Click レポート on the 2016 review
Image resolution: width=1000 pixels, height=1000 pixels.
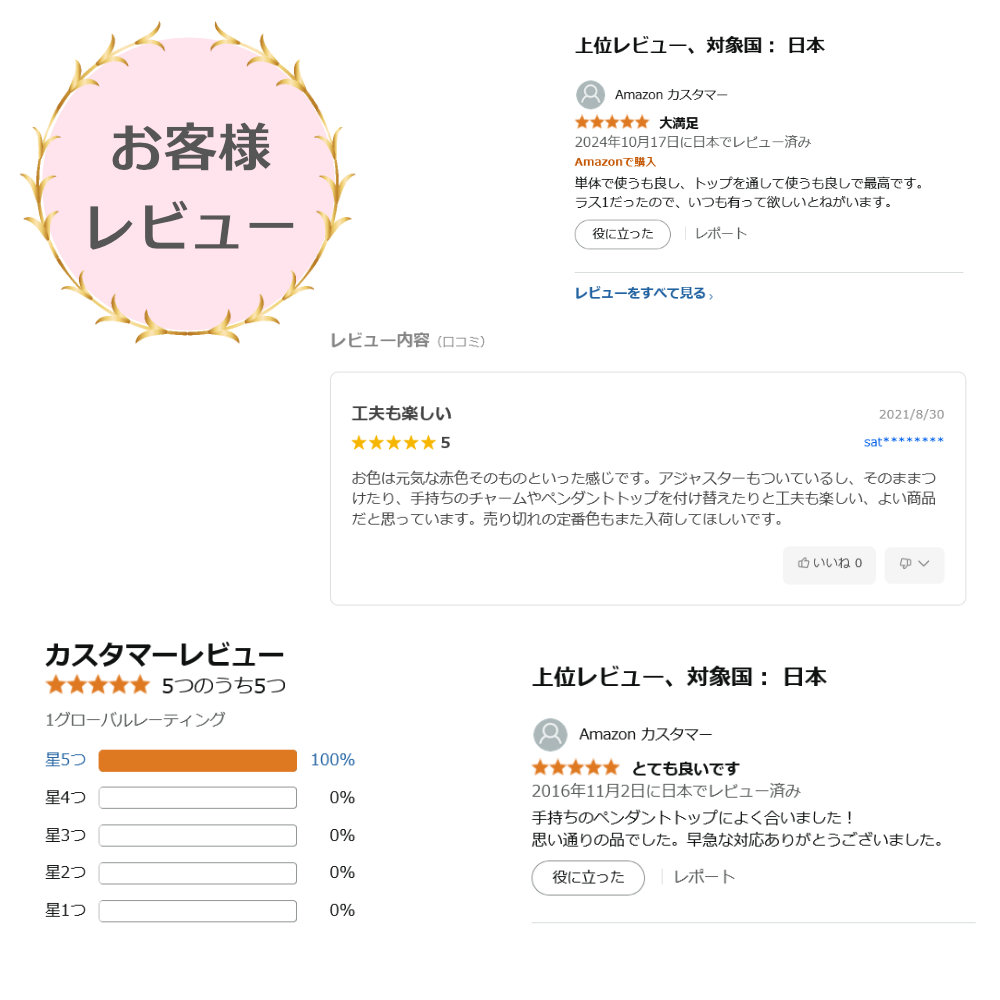click(x=704, y=878)
